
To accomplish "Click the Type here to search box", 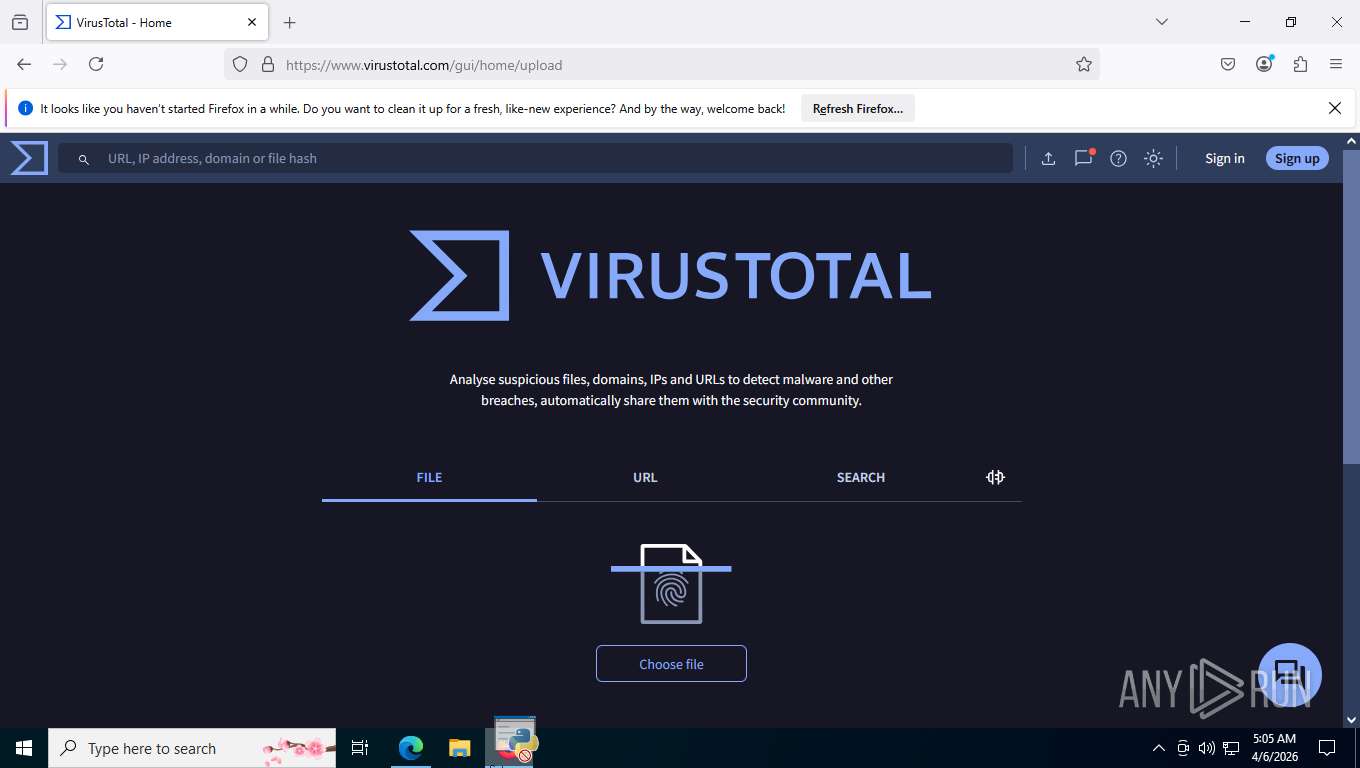I will [192, 748].
